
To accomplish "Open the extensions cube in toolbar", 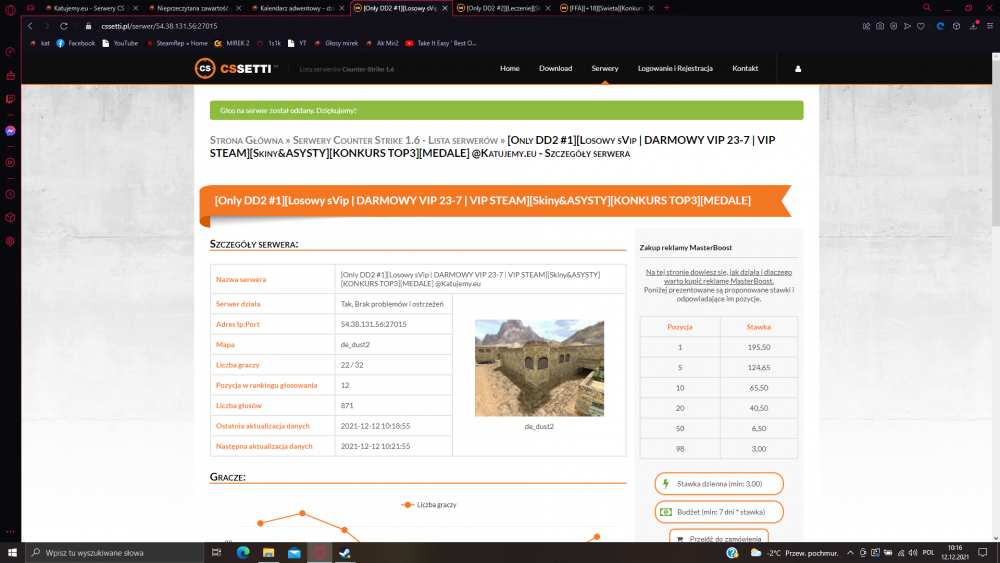I will point(957,26).
